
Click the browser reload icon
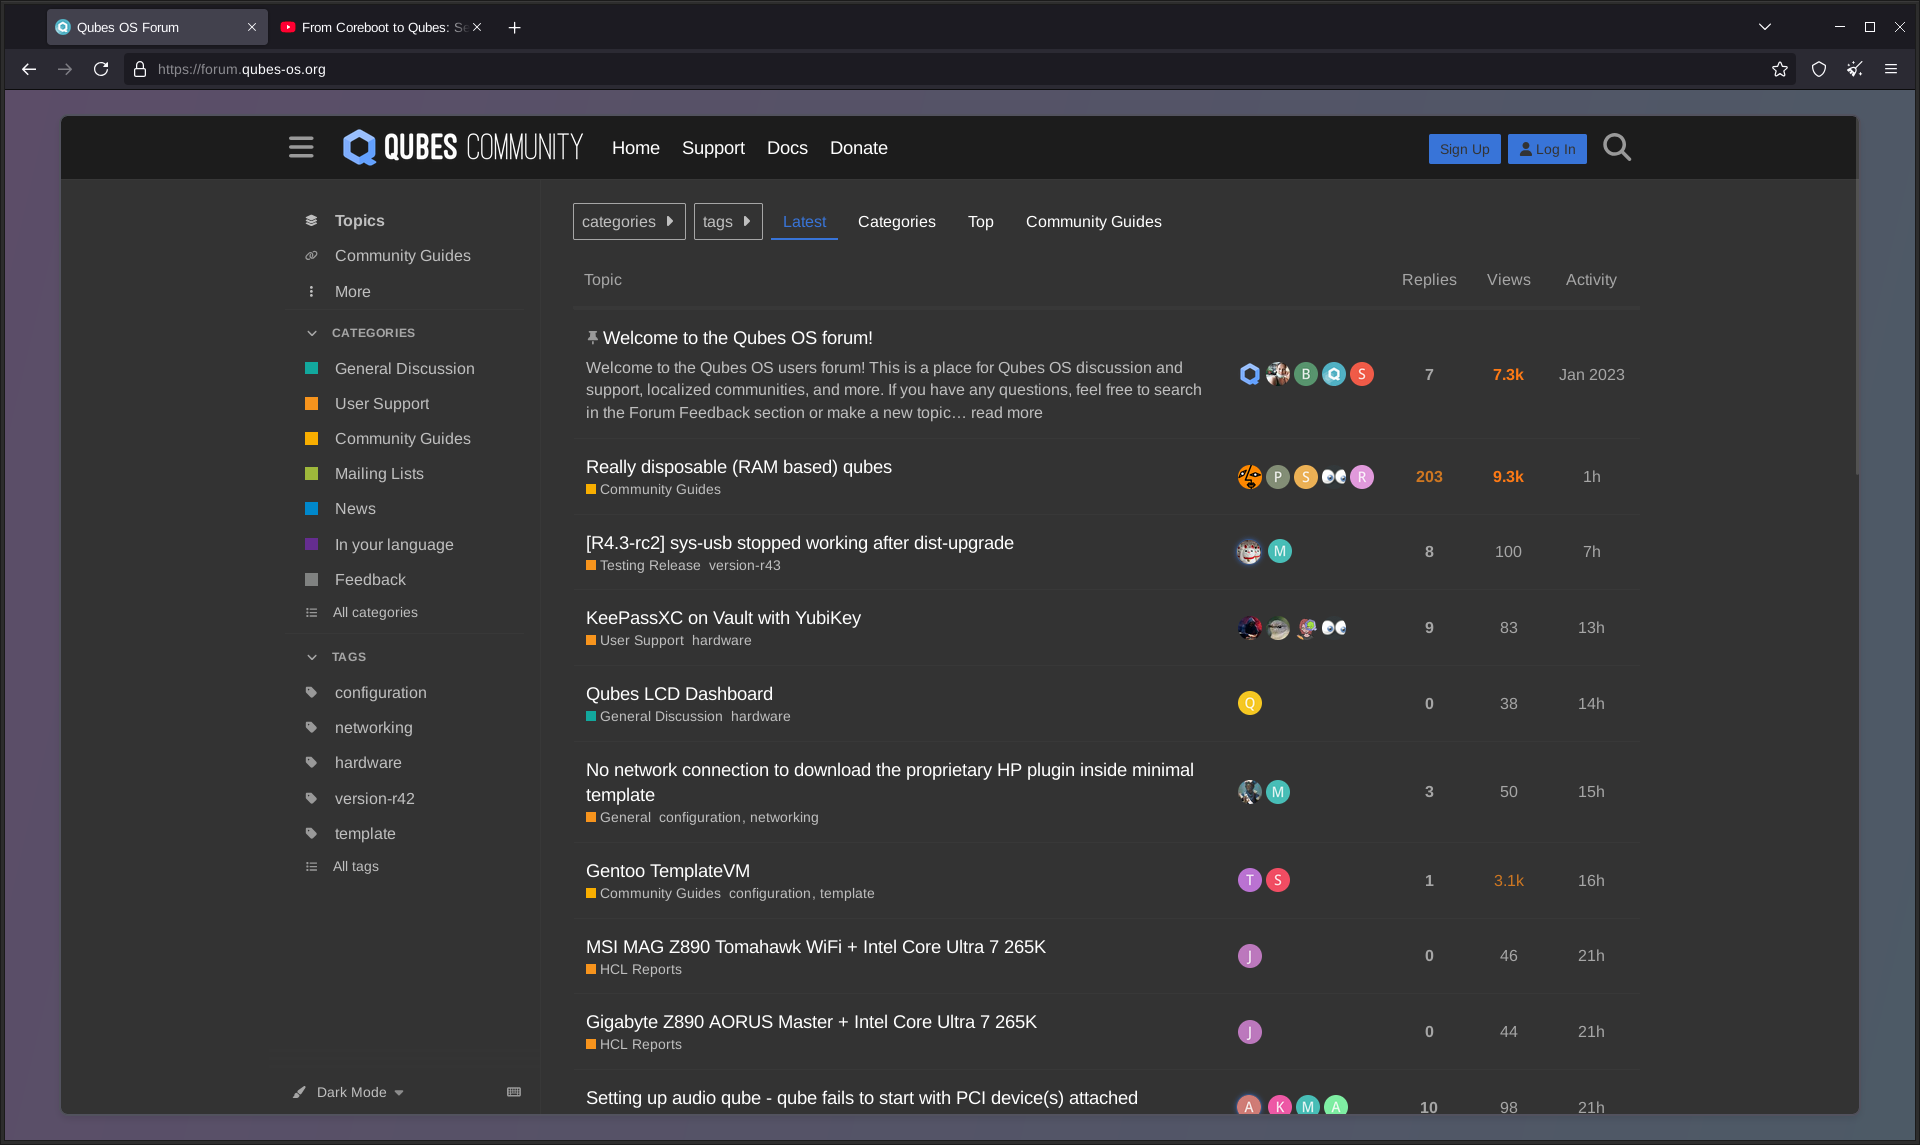tap(101, 69)
